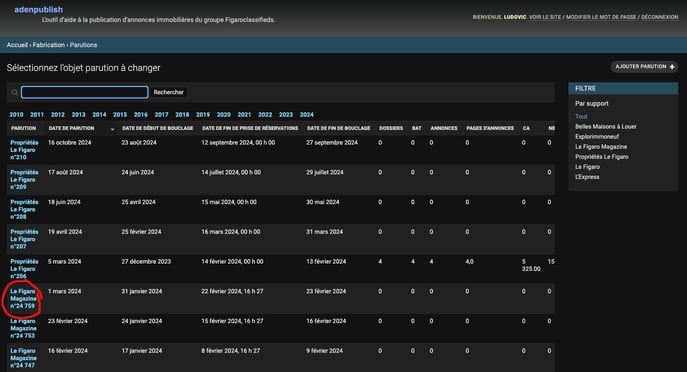Filter by year 2022
The image size is (687, 372).
(x=265, y=114)
